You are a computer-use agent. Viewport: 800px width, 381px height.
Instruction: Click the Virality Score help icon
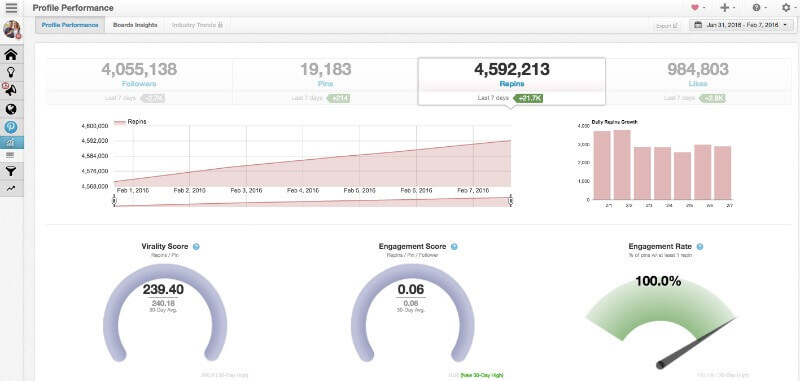(196, 247)
